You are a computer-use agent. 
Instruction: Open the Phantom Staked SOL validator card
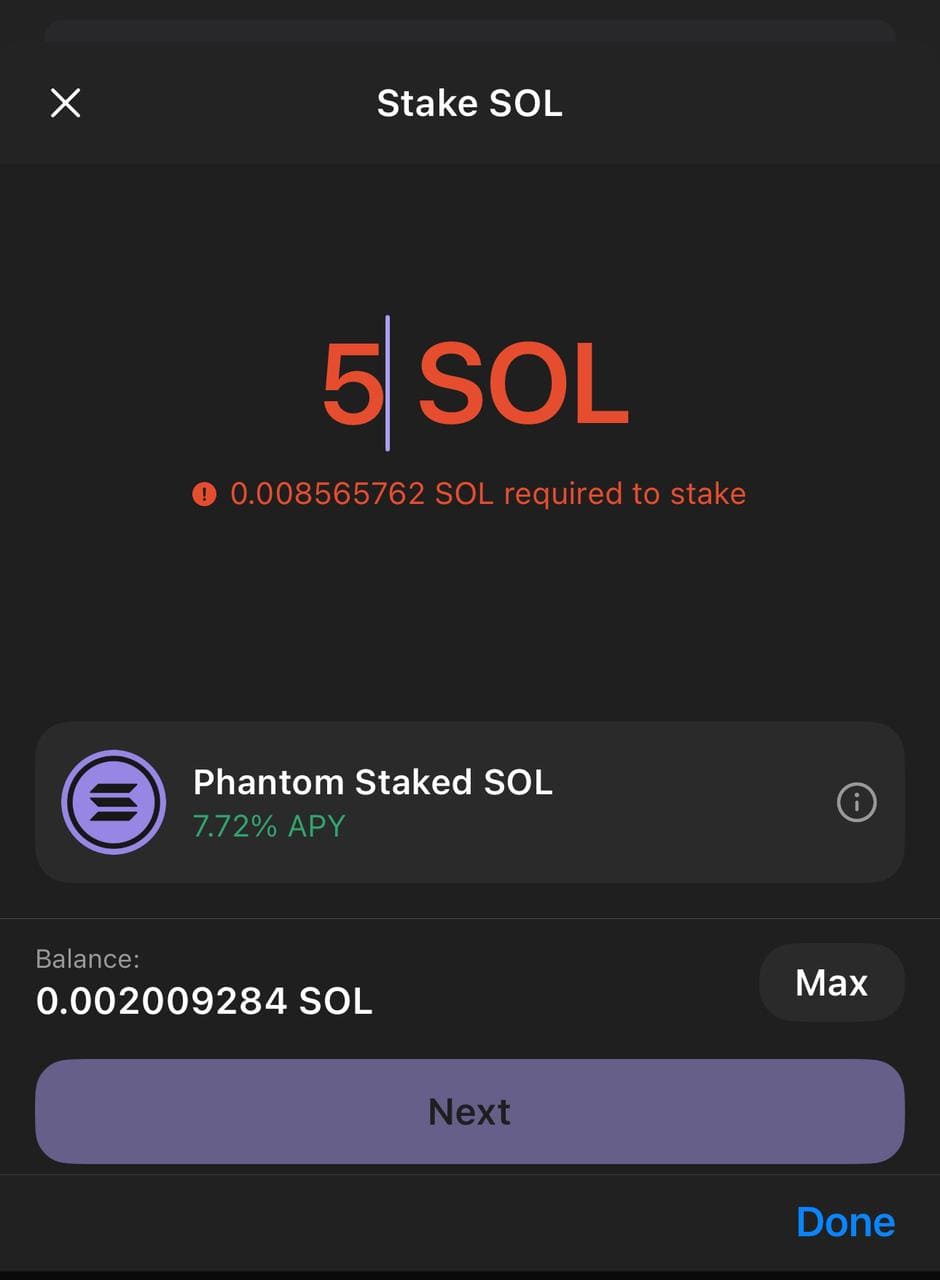pos(470,802)
